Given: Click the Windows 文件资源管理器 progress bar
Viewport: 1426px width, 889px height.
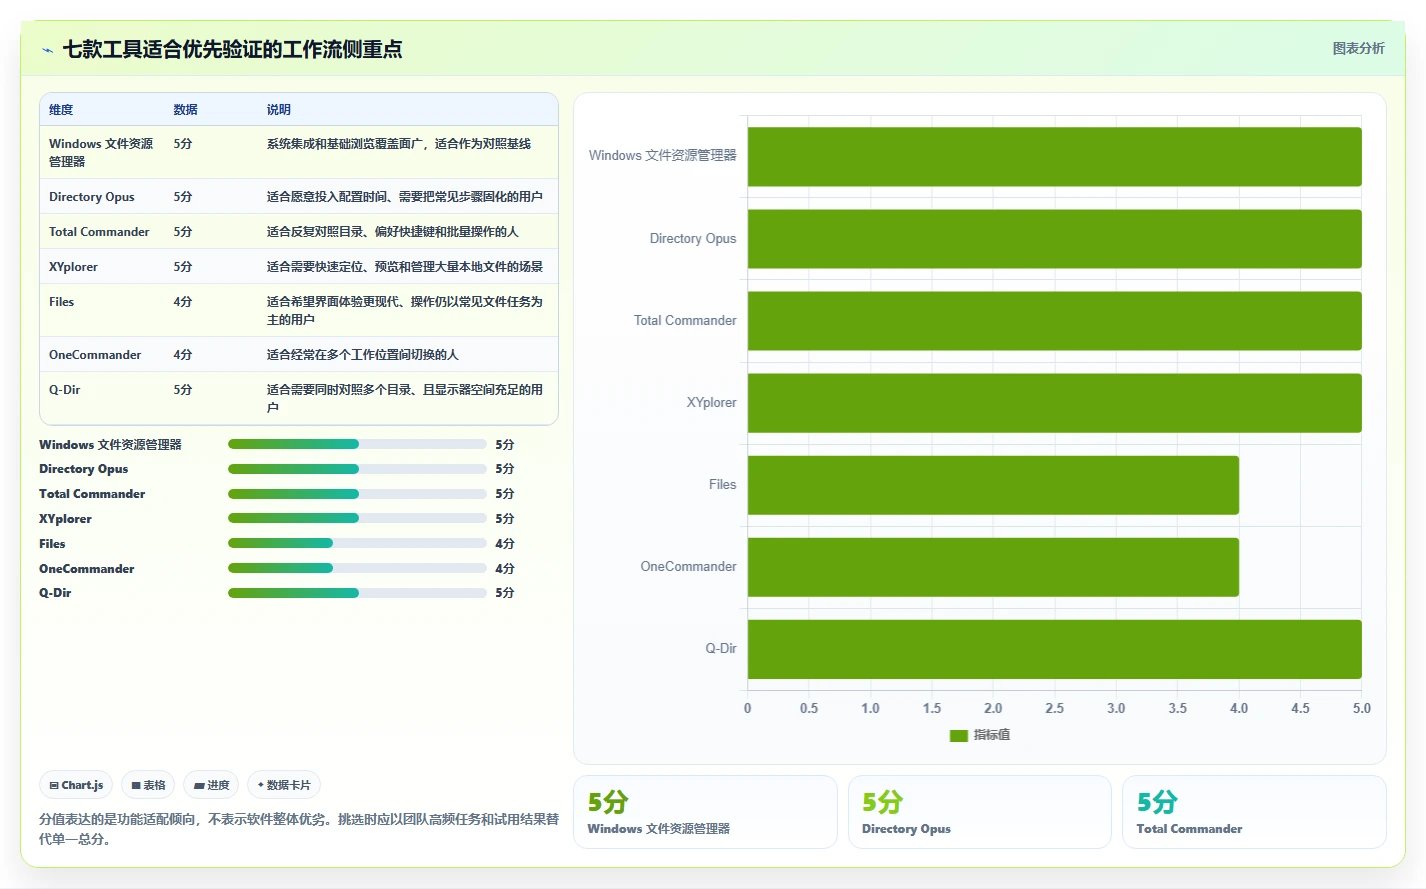Looking at the screenshot, I should 357,444.
